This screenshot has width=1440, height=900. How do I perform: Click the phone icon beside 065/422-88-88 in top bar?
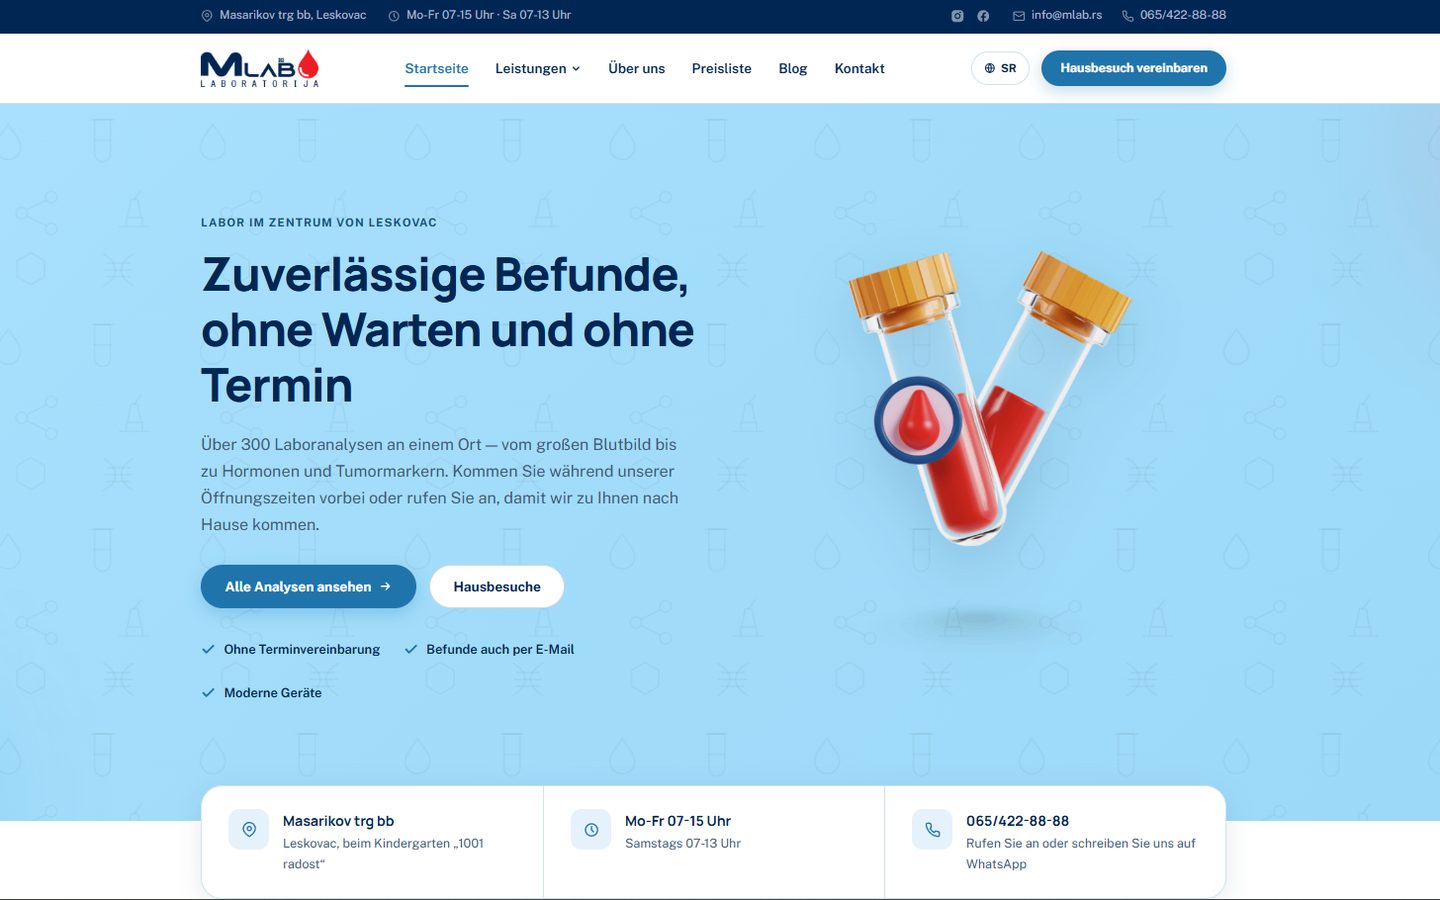[x=1128, y=16]
